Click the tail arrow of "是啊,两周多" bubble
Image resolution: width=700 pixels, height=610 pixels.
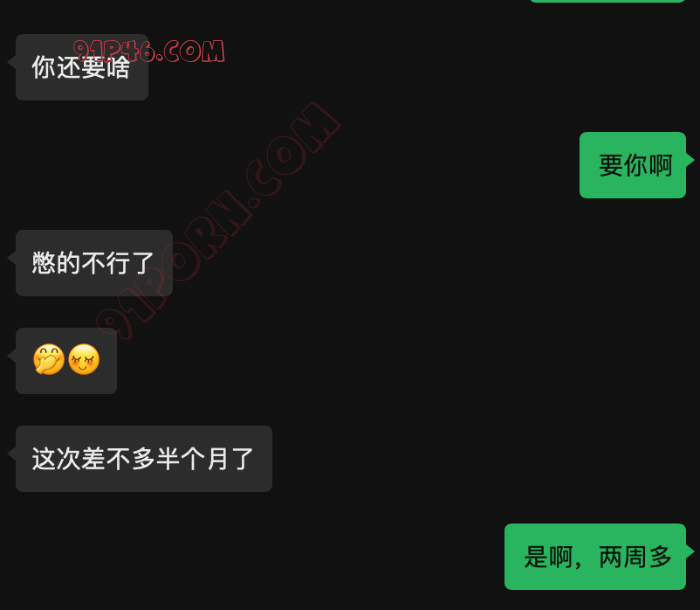(x=690, y=552)
